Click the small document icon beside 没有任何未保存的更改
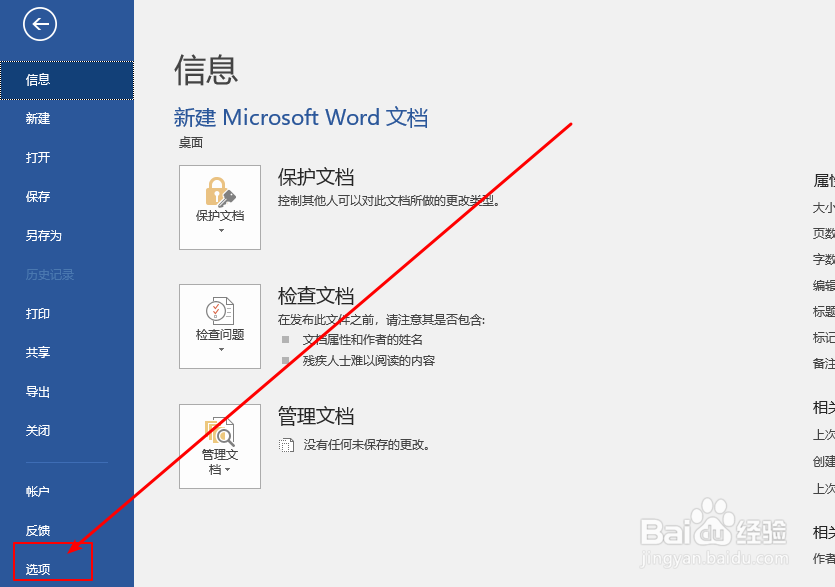The image size is (835, 587). point(286,445)
